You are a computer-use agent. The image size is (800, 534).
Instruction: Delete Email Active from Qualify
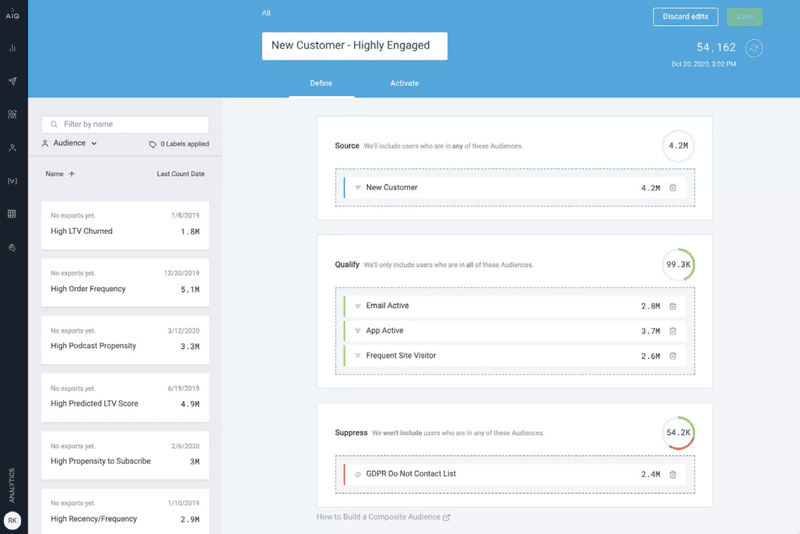tap(673, 306)
